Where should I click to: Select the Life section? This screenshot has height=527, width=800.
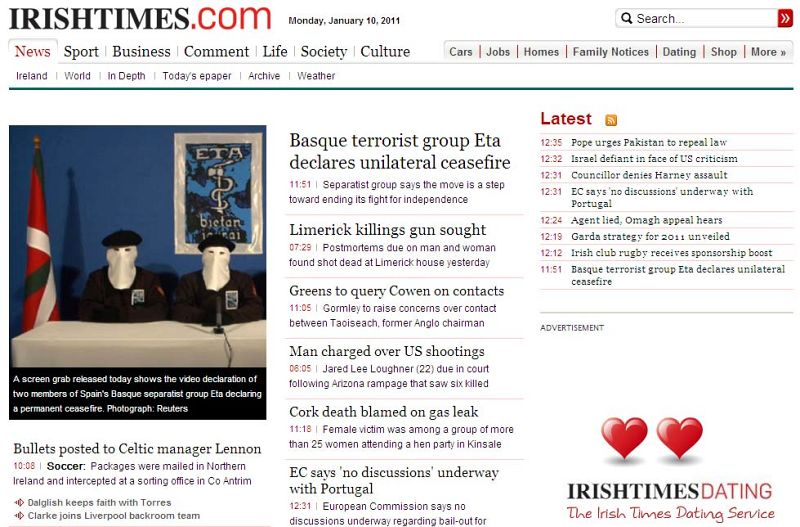coord(275,52)
